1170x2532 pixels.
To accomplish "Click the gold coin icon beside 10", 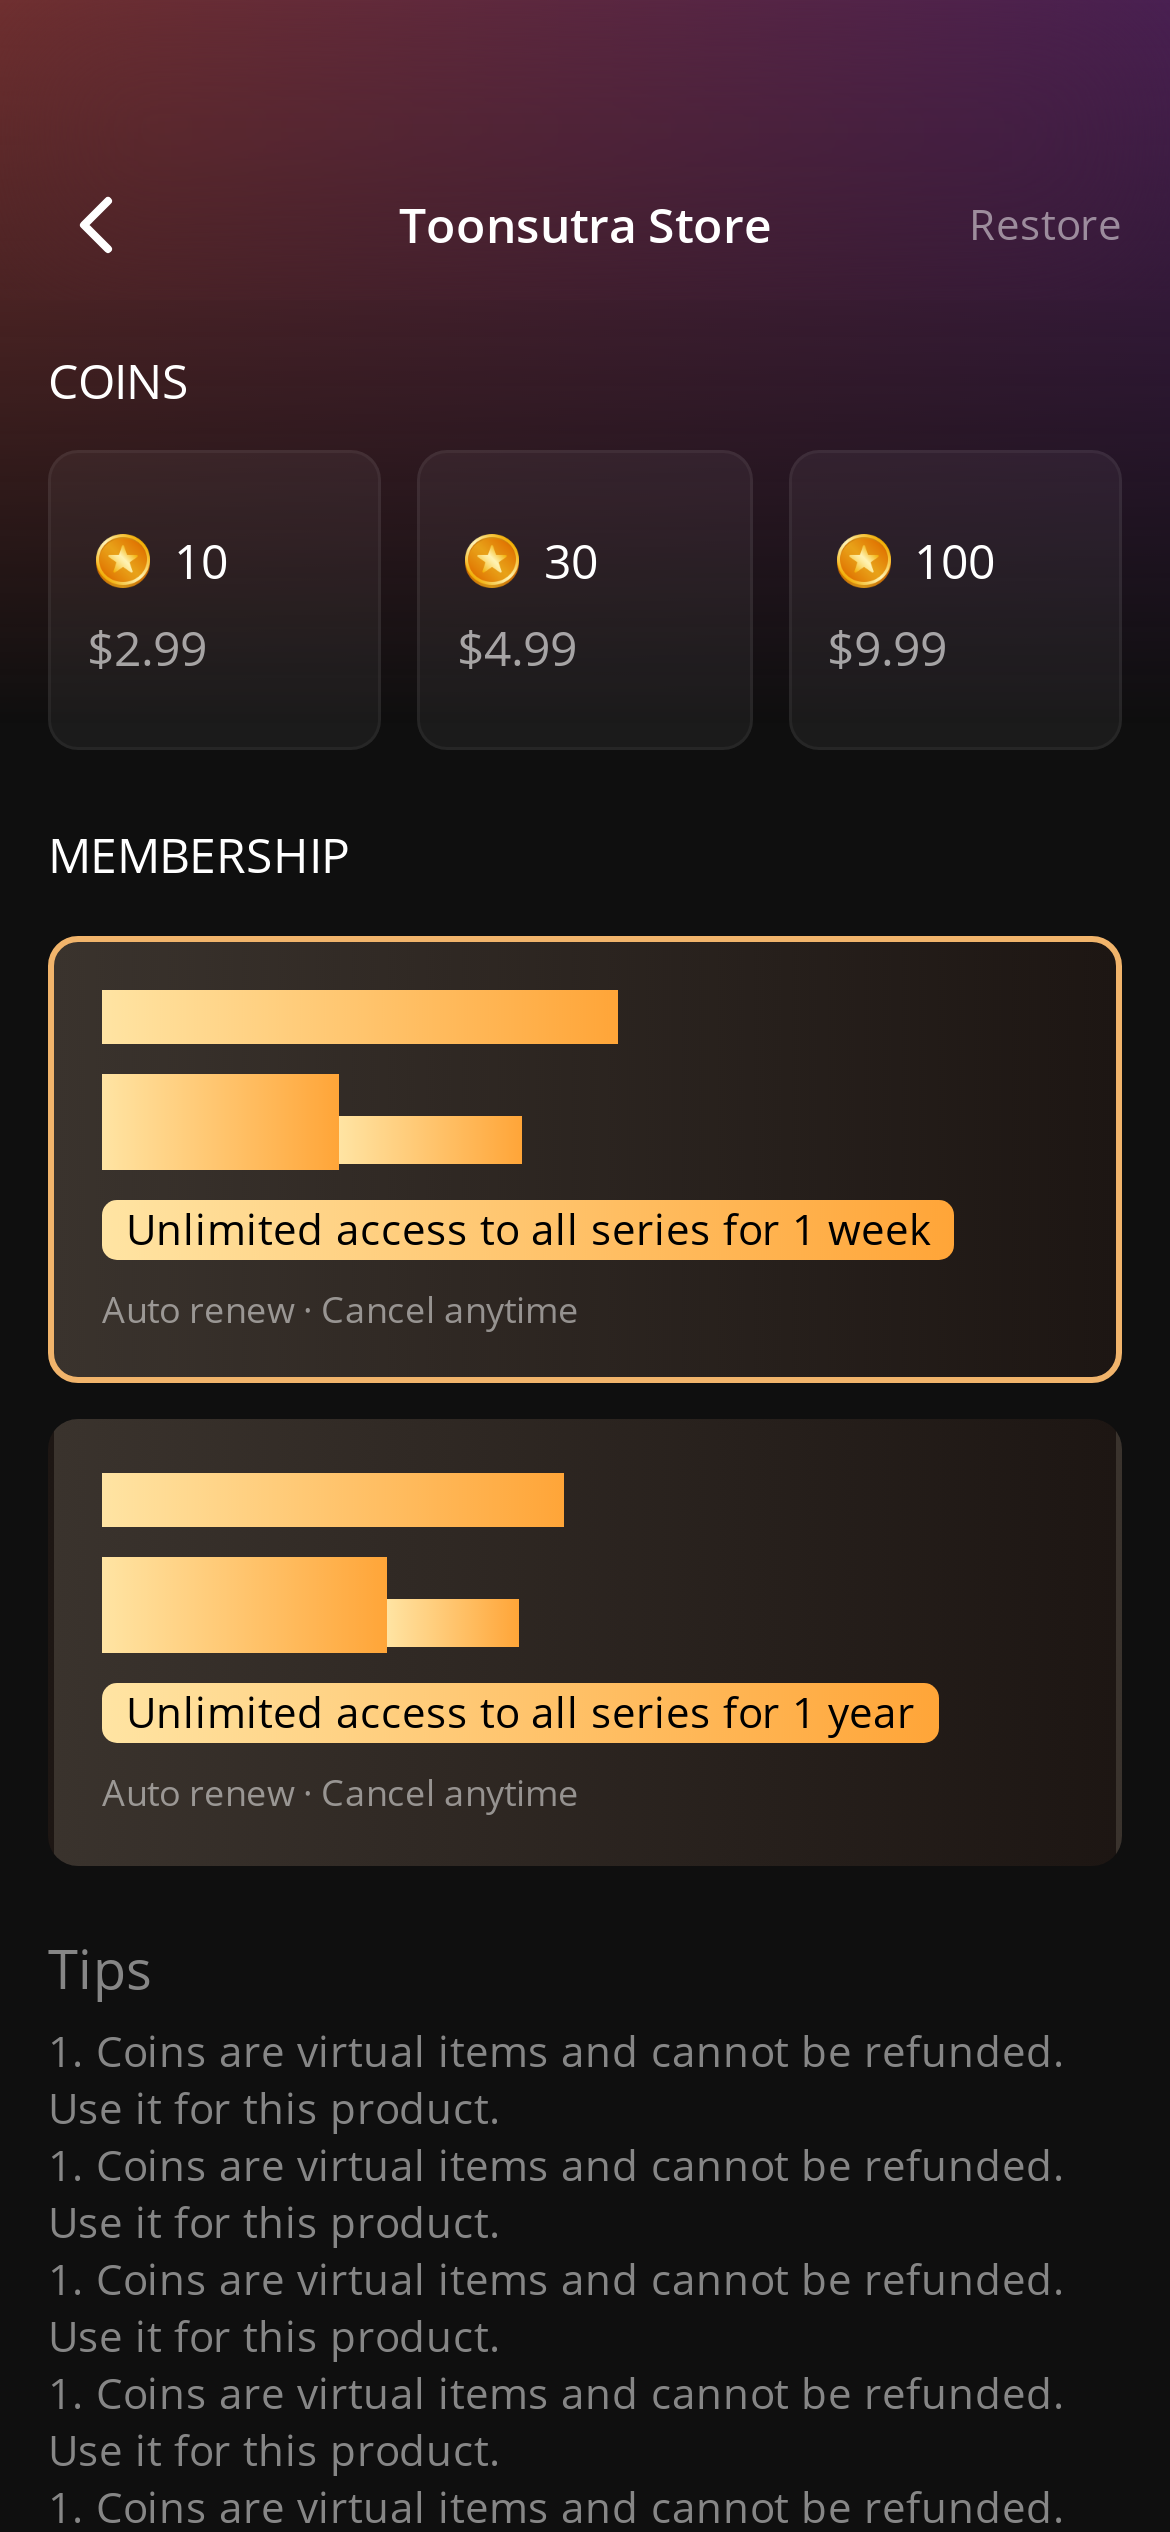I will [x=123, y=561].
